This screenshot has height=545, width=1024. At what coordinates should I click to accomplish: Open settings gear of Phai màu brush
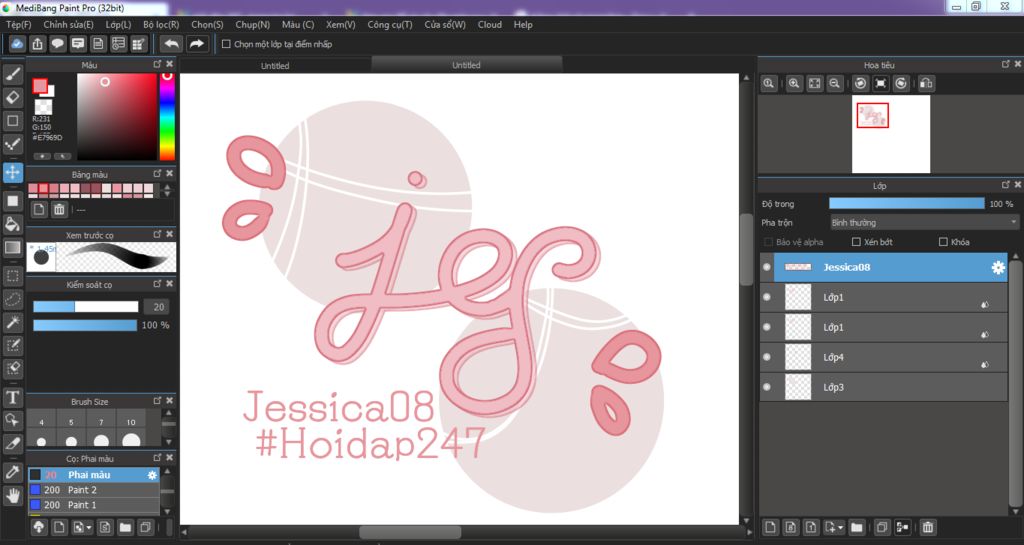pyautogui.click(x=152, y=475)
